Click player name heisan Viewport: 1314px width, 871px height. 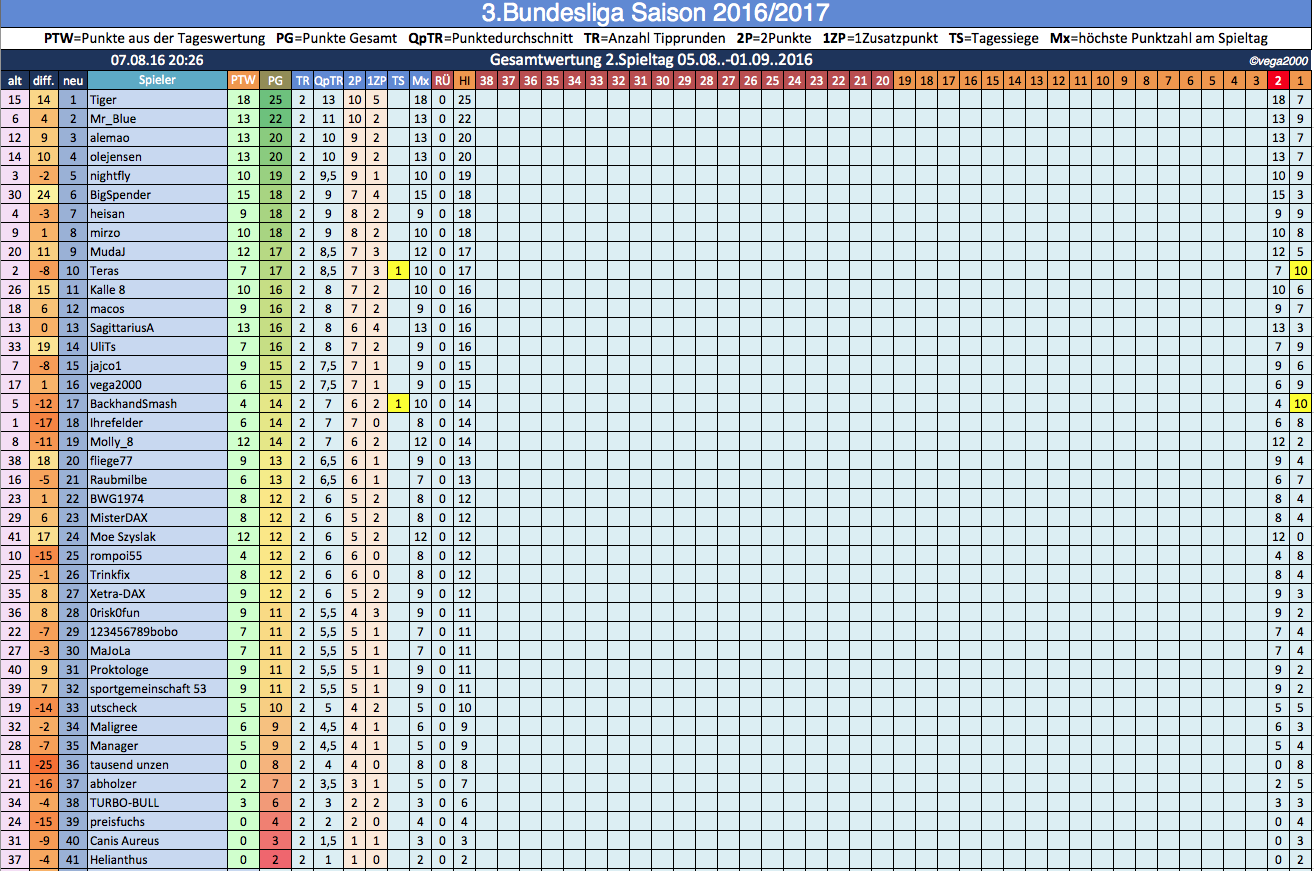coord(107,214)
